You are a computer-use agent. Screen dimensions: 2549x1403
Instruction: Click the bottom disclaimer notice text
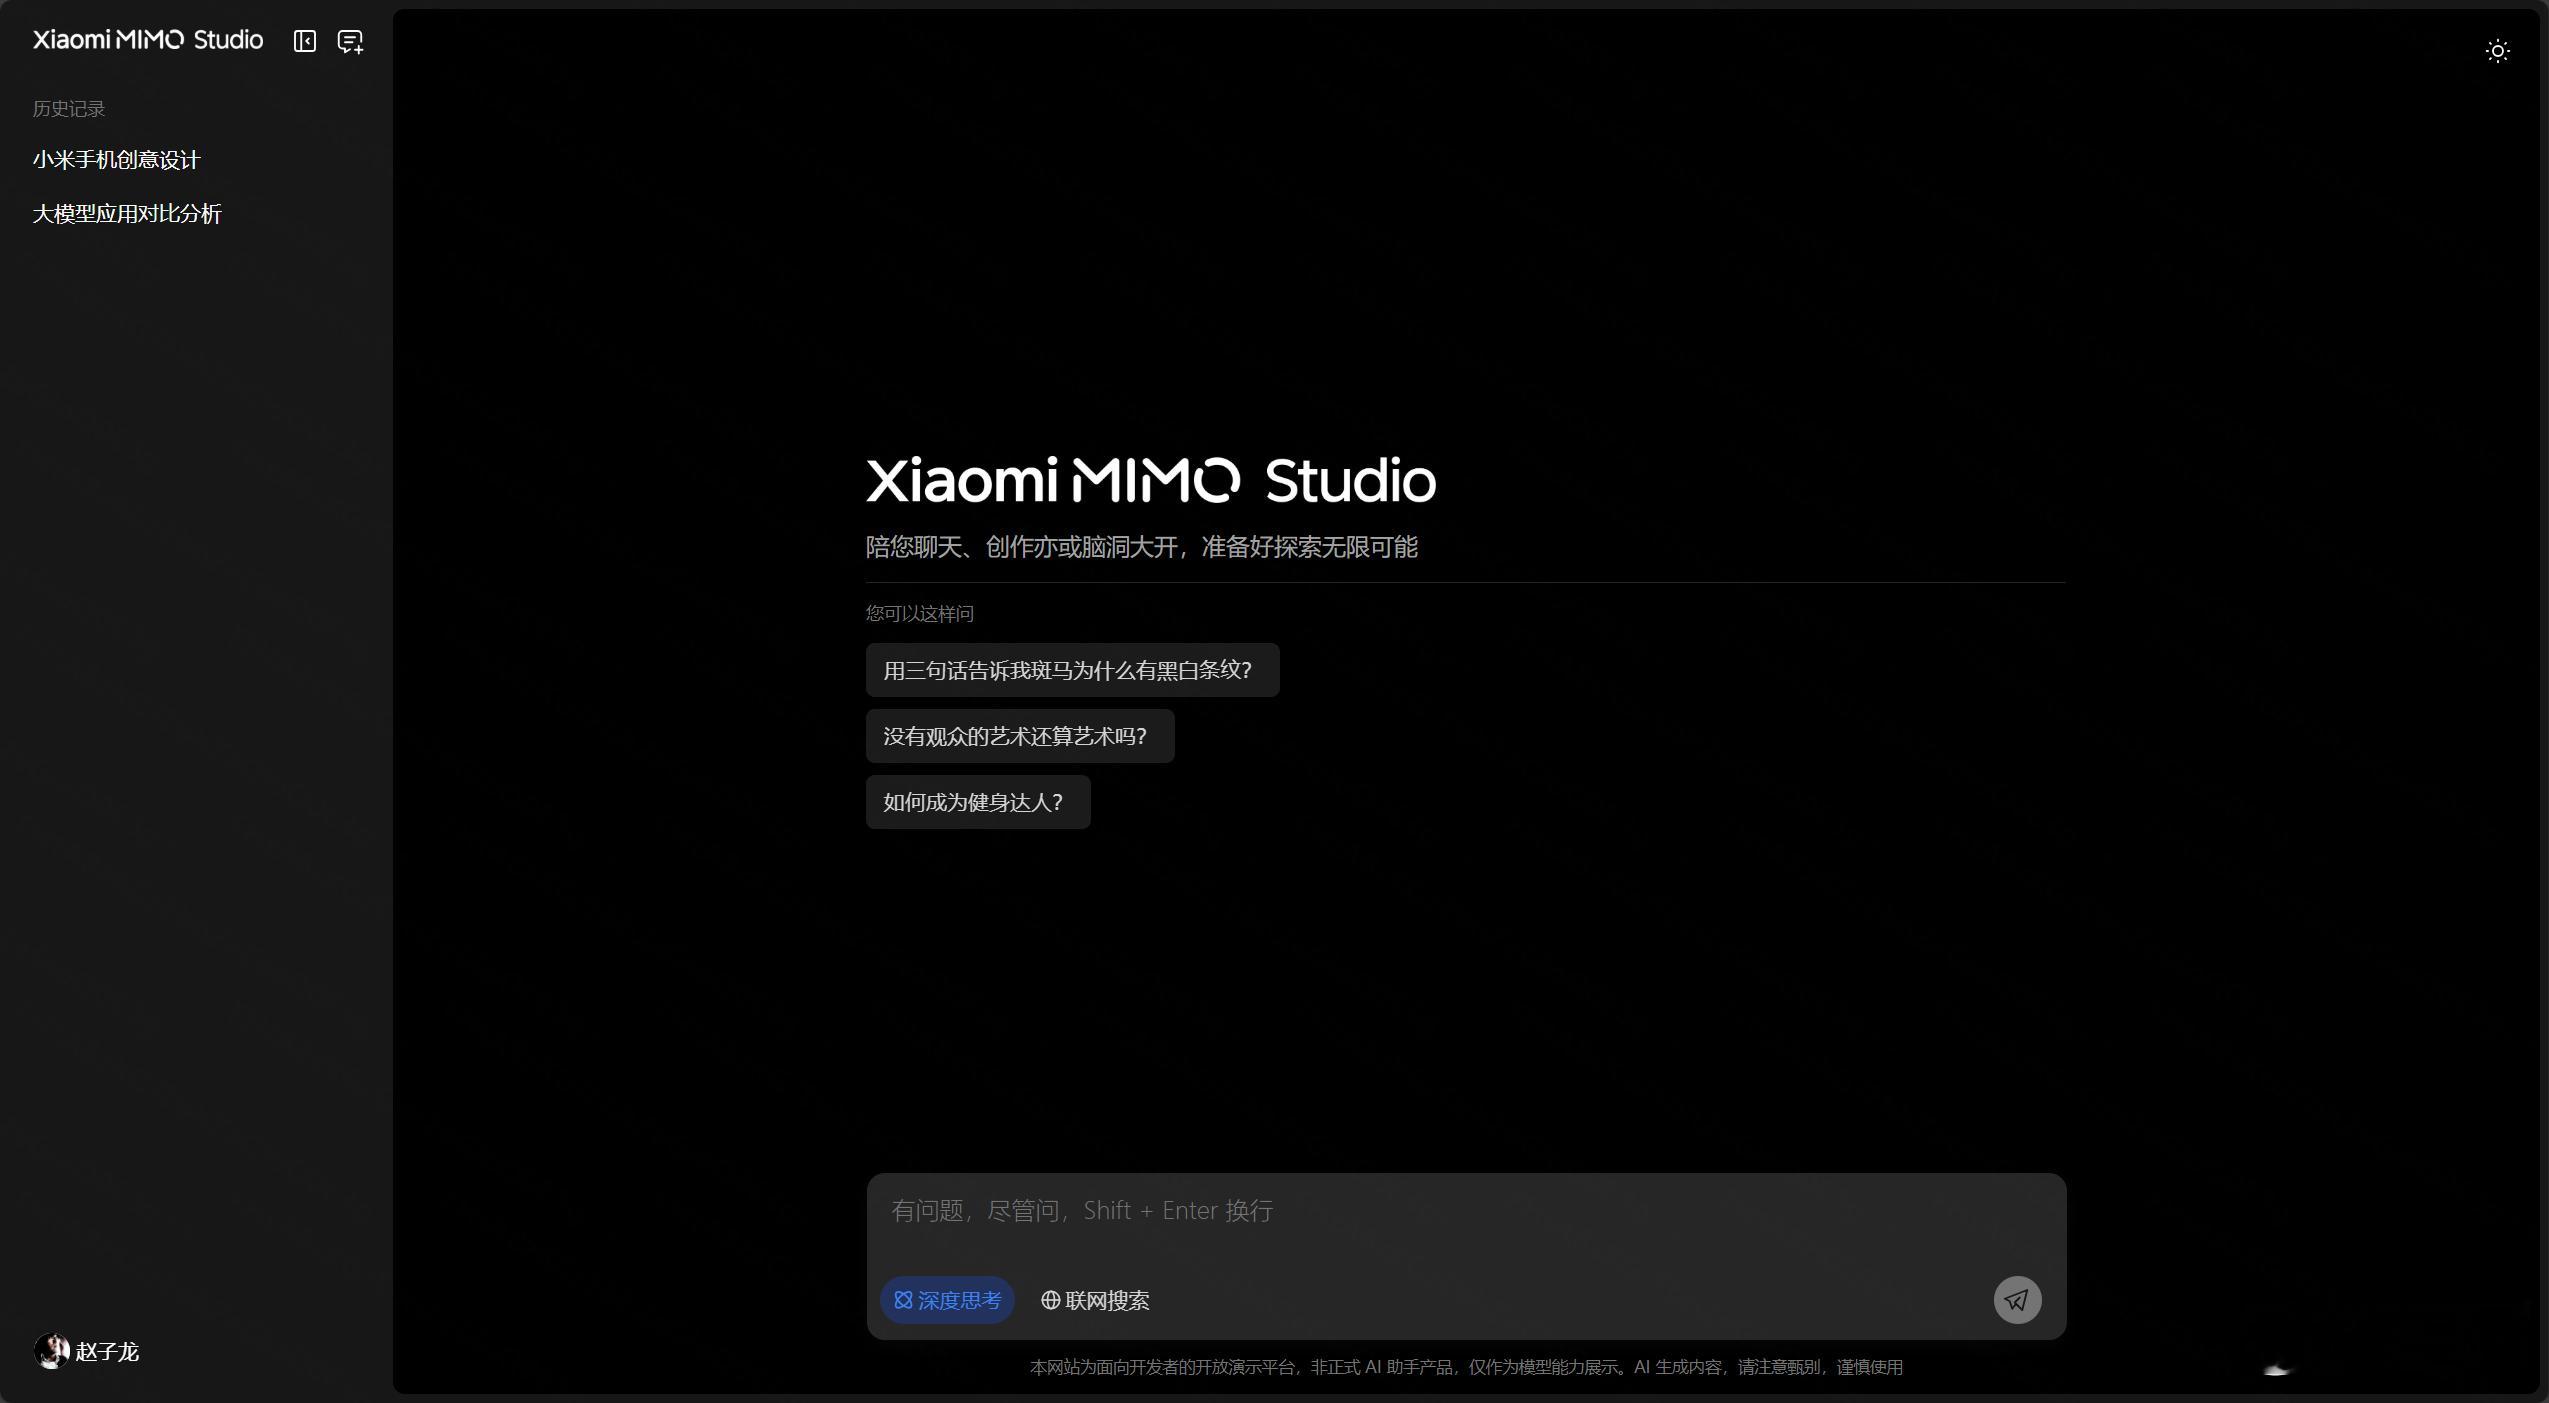click(1465, 1367)
